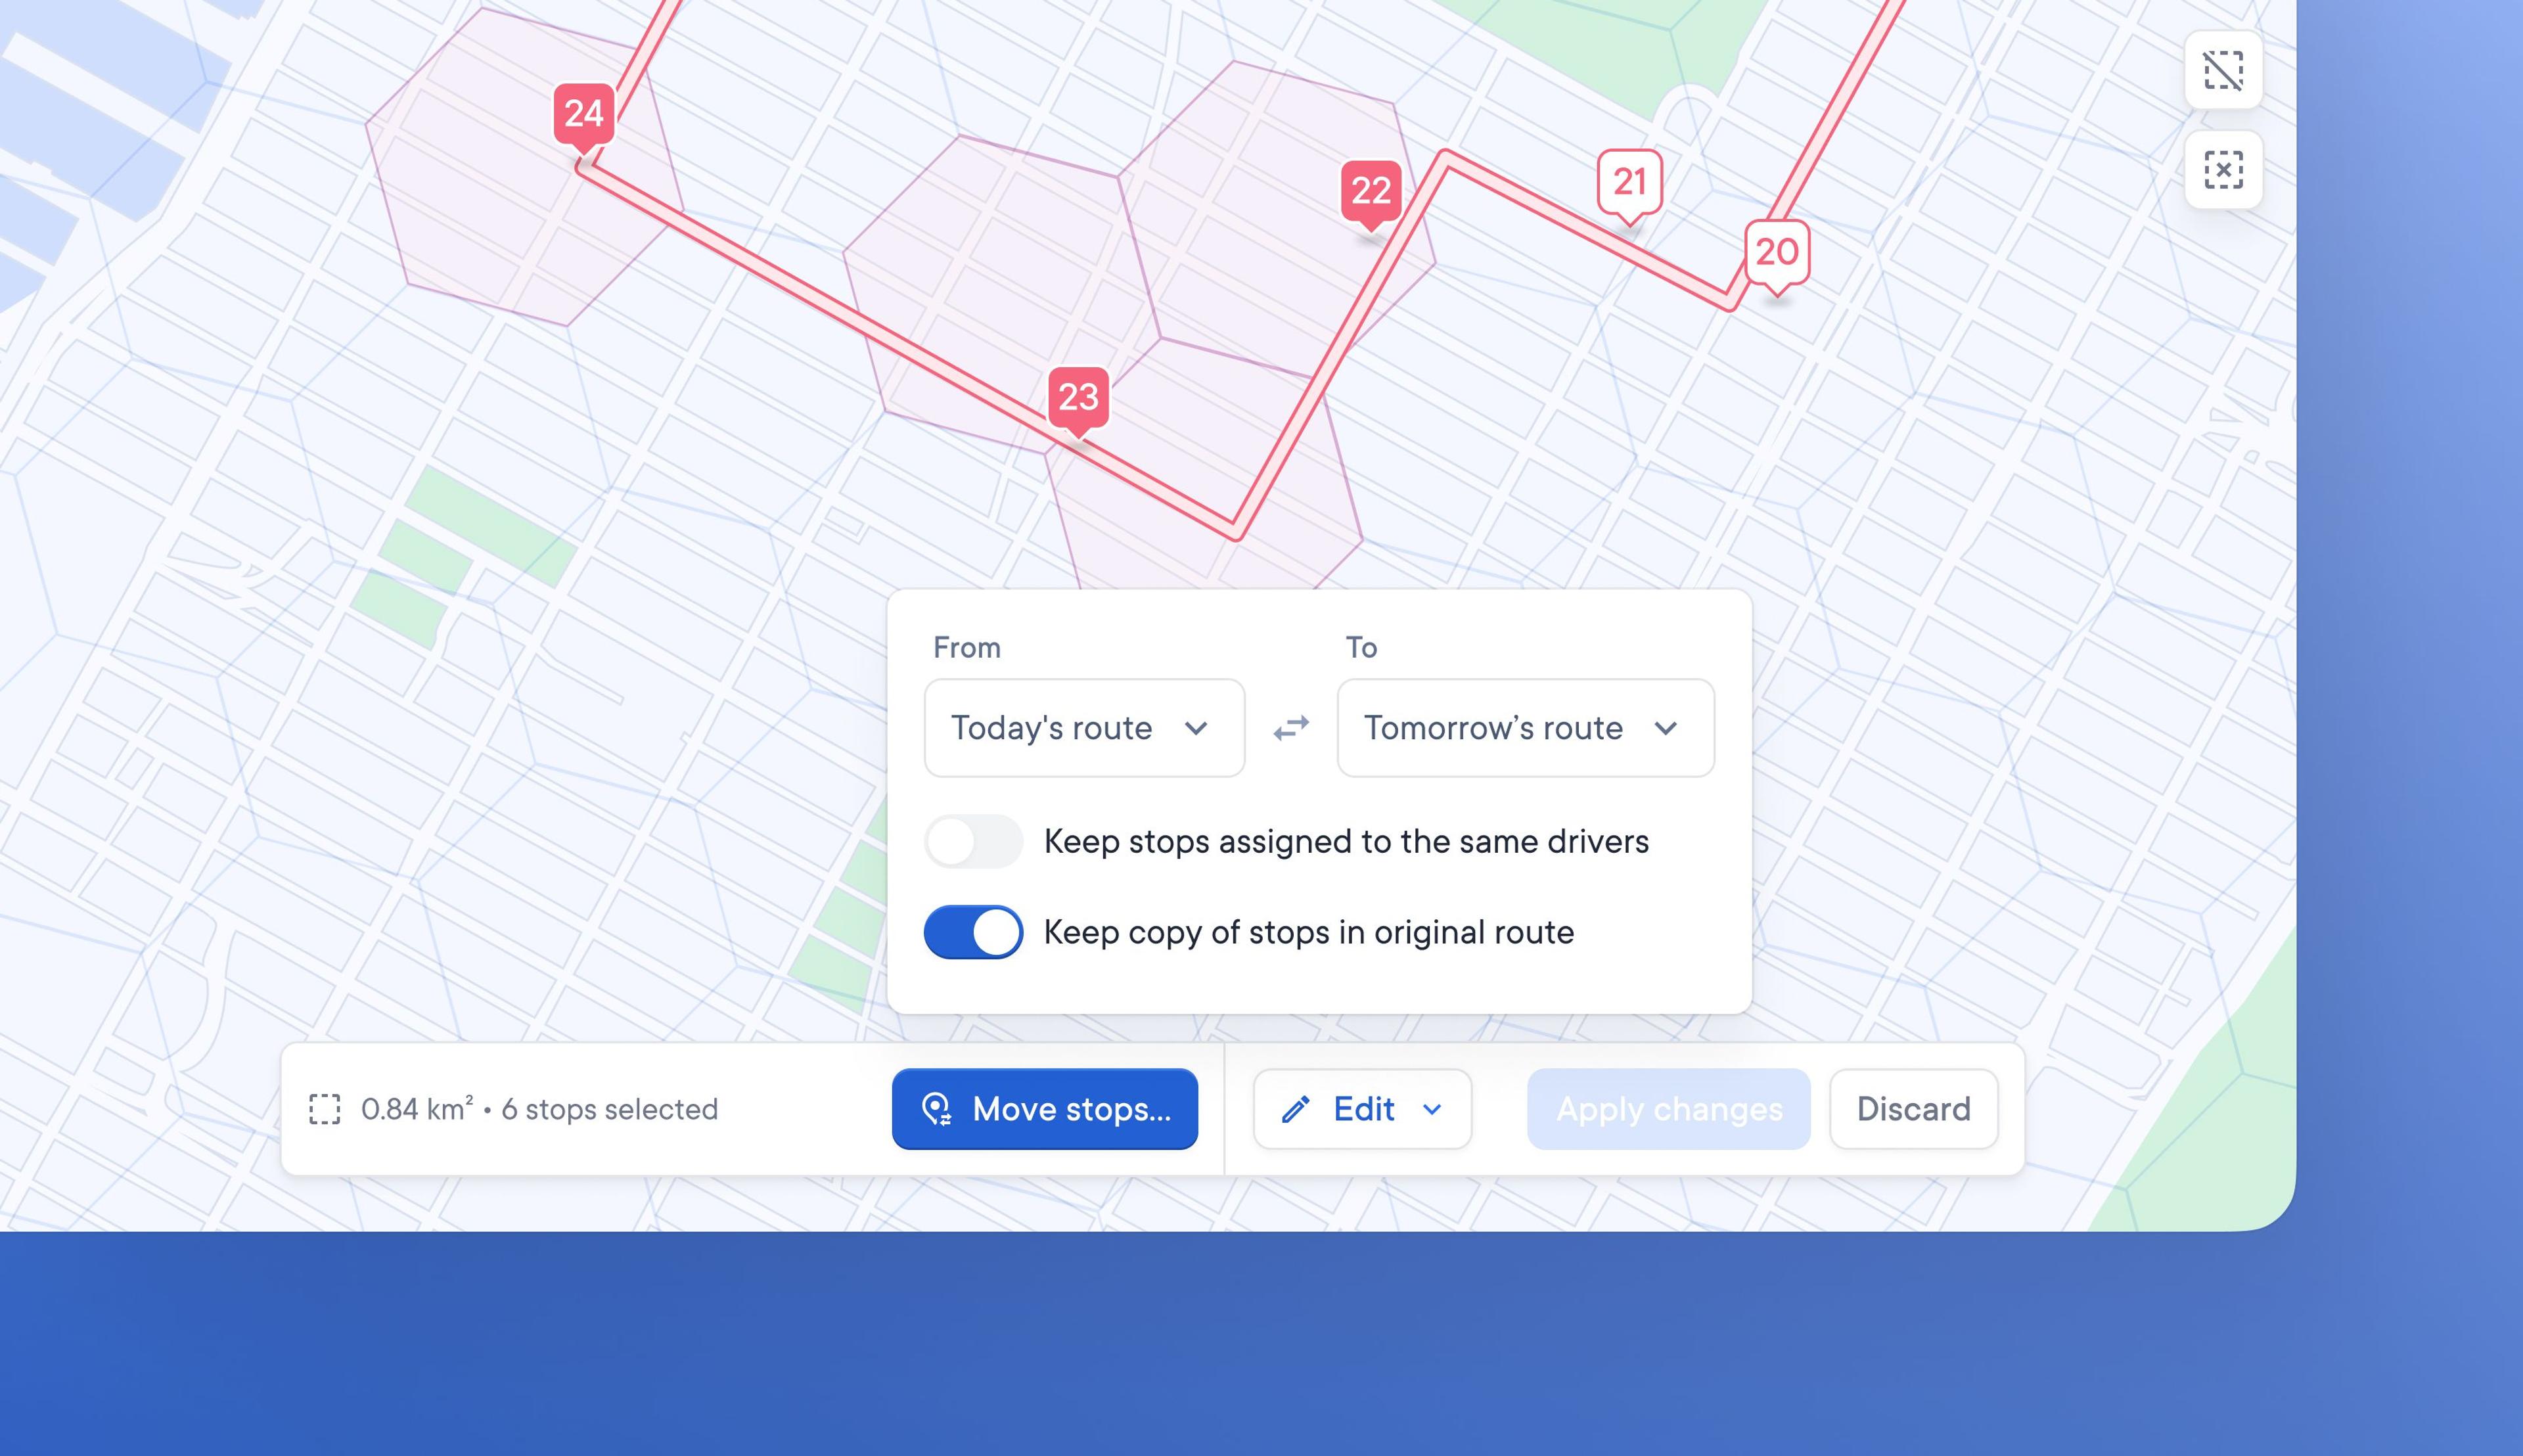Click the clear selection icon with X

click(x=2223, y=170)
